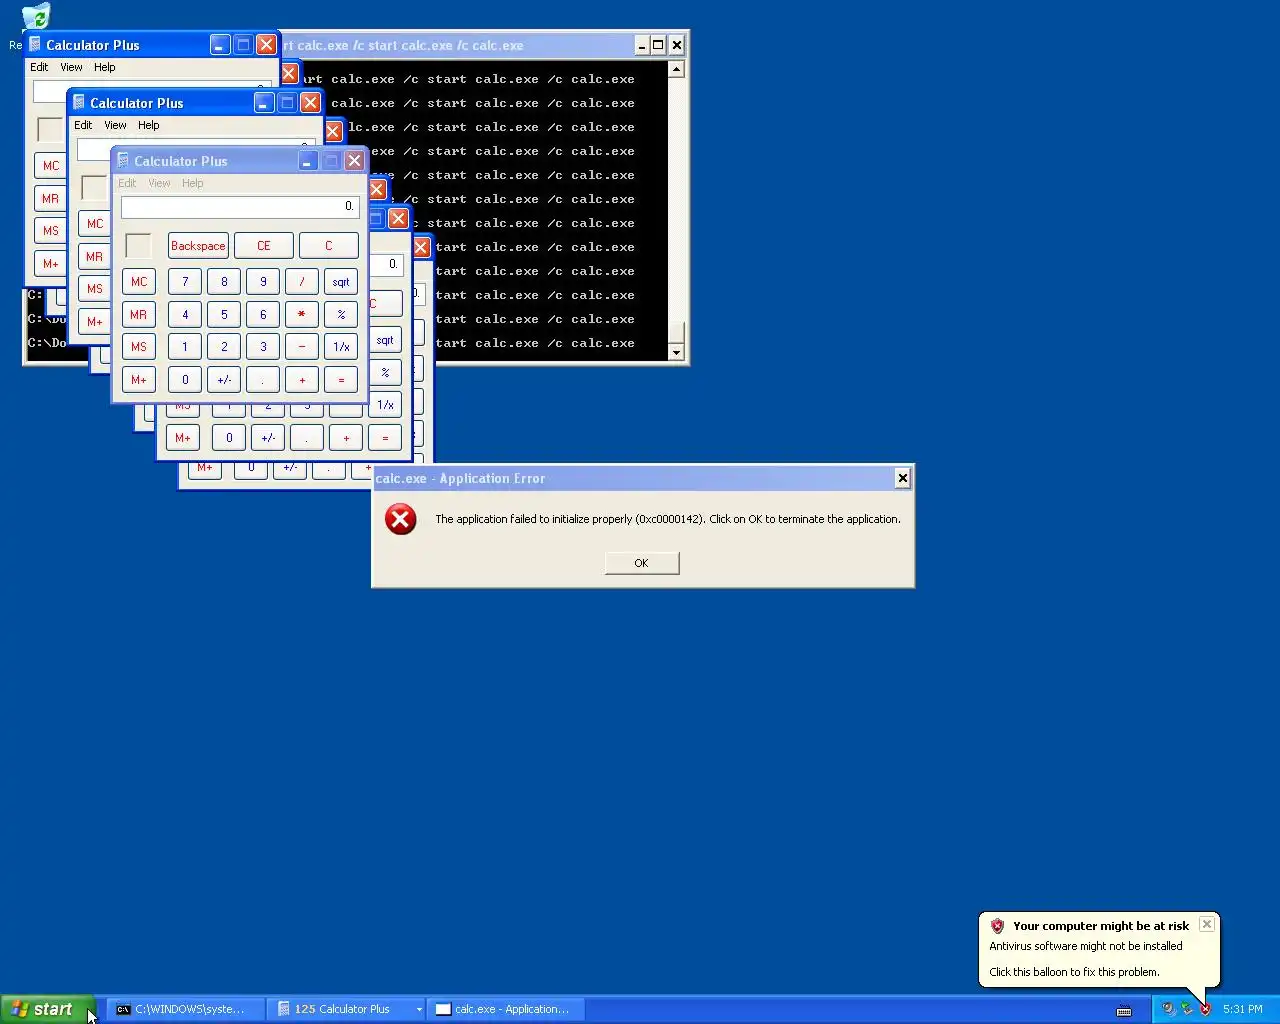The width and height of the screenshot is (1280, 1024).
Task: Click the red C clear button next to CE
Action: pos(328,246)
